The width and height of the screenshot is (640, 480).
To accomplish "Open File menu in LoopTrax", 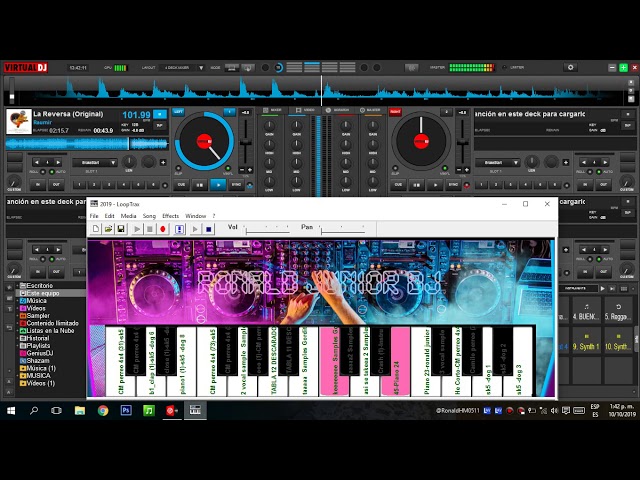I will click(94, 216).
